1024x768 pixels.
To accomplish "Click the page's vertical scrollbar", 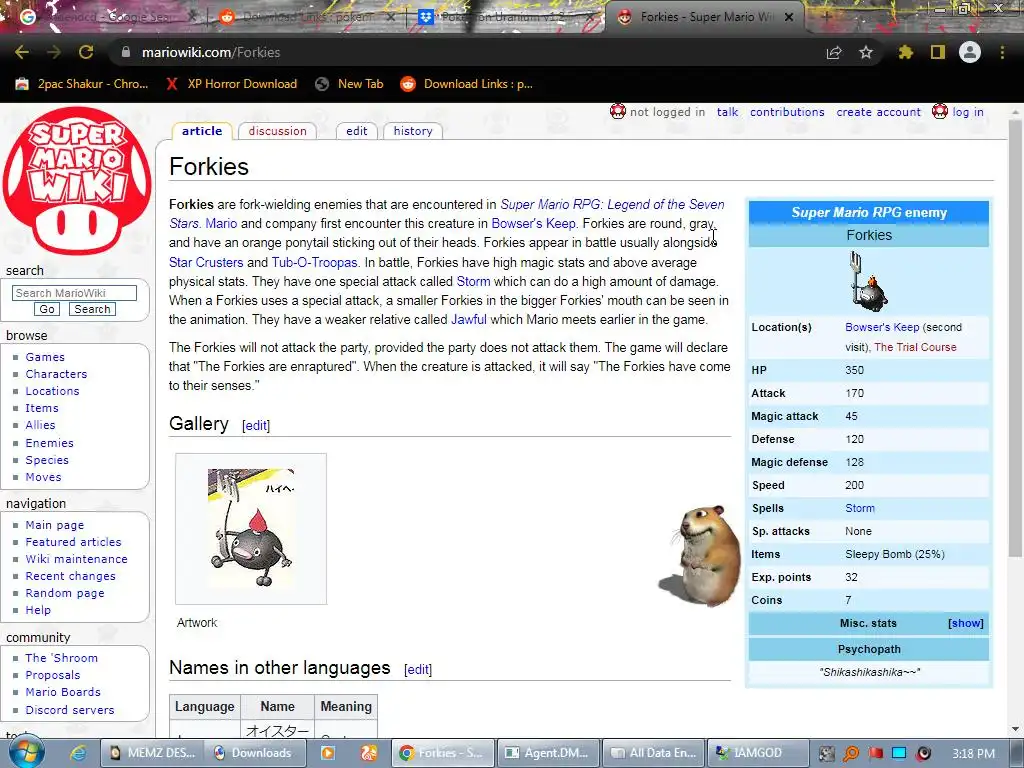I will point(1016,340).
